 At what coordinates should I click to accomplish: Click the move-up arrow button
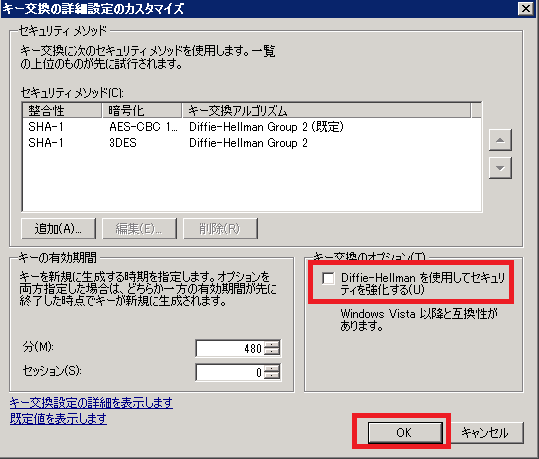pyautogui.click(x=500, y=140)
